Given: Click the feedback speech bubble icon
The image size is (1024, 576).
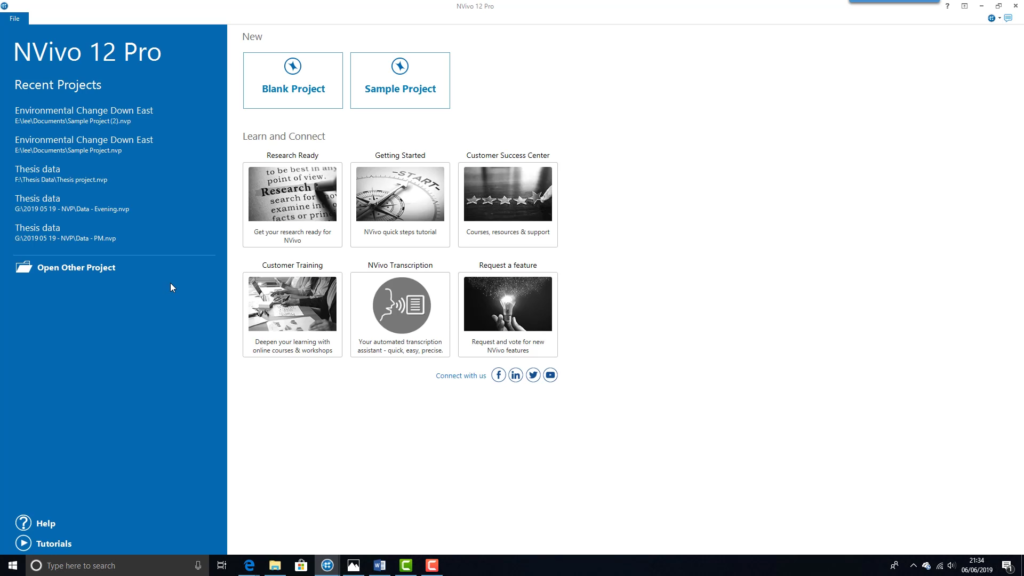Looking at the screenshot, I should (1008, 18).
